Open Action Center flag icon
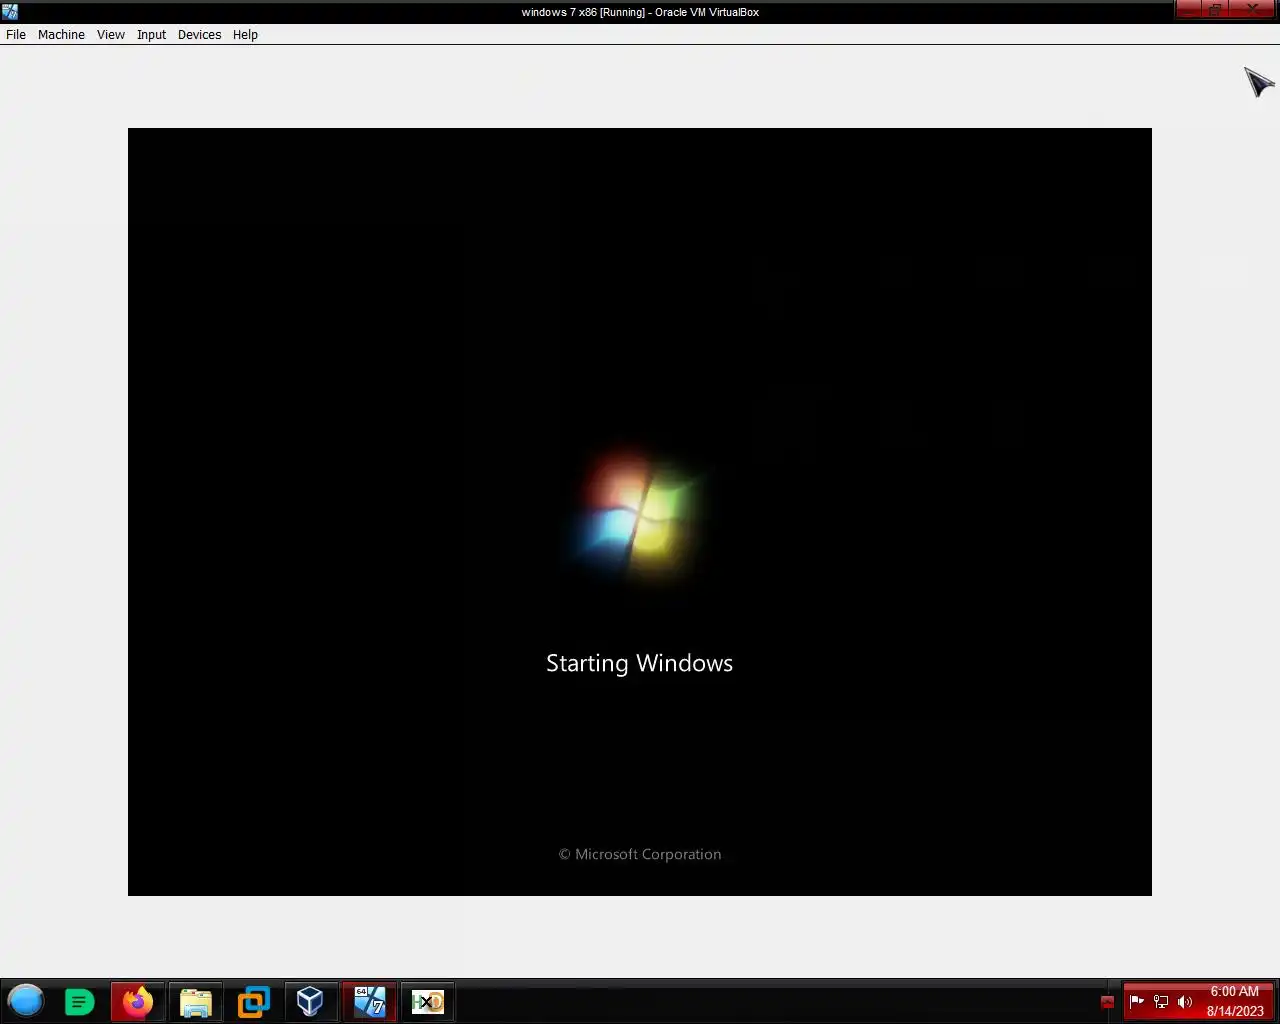 pos(1137,1001)
